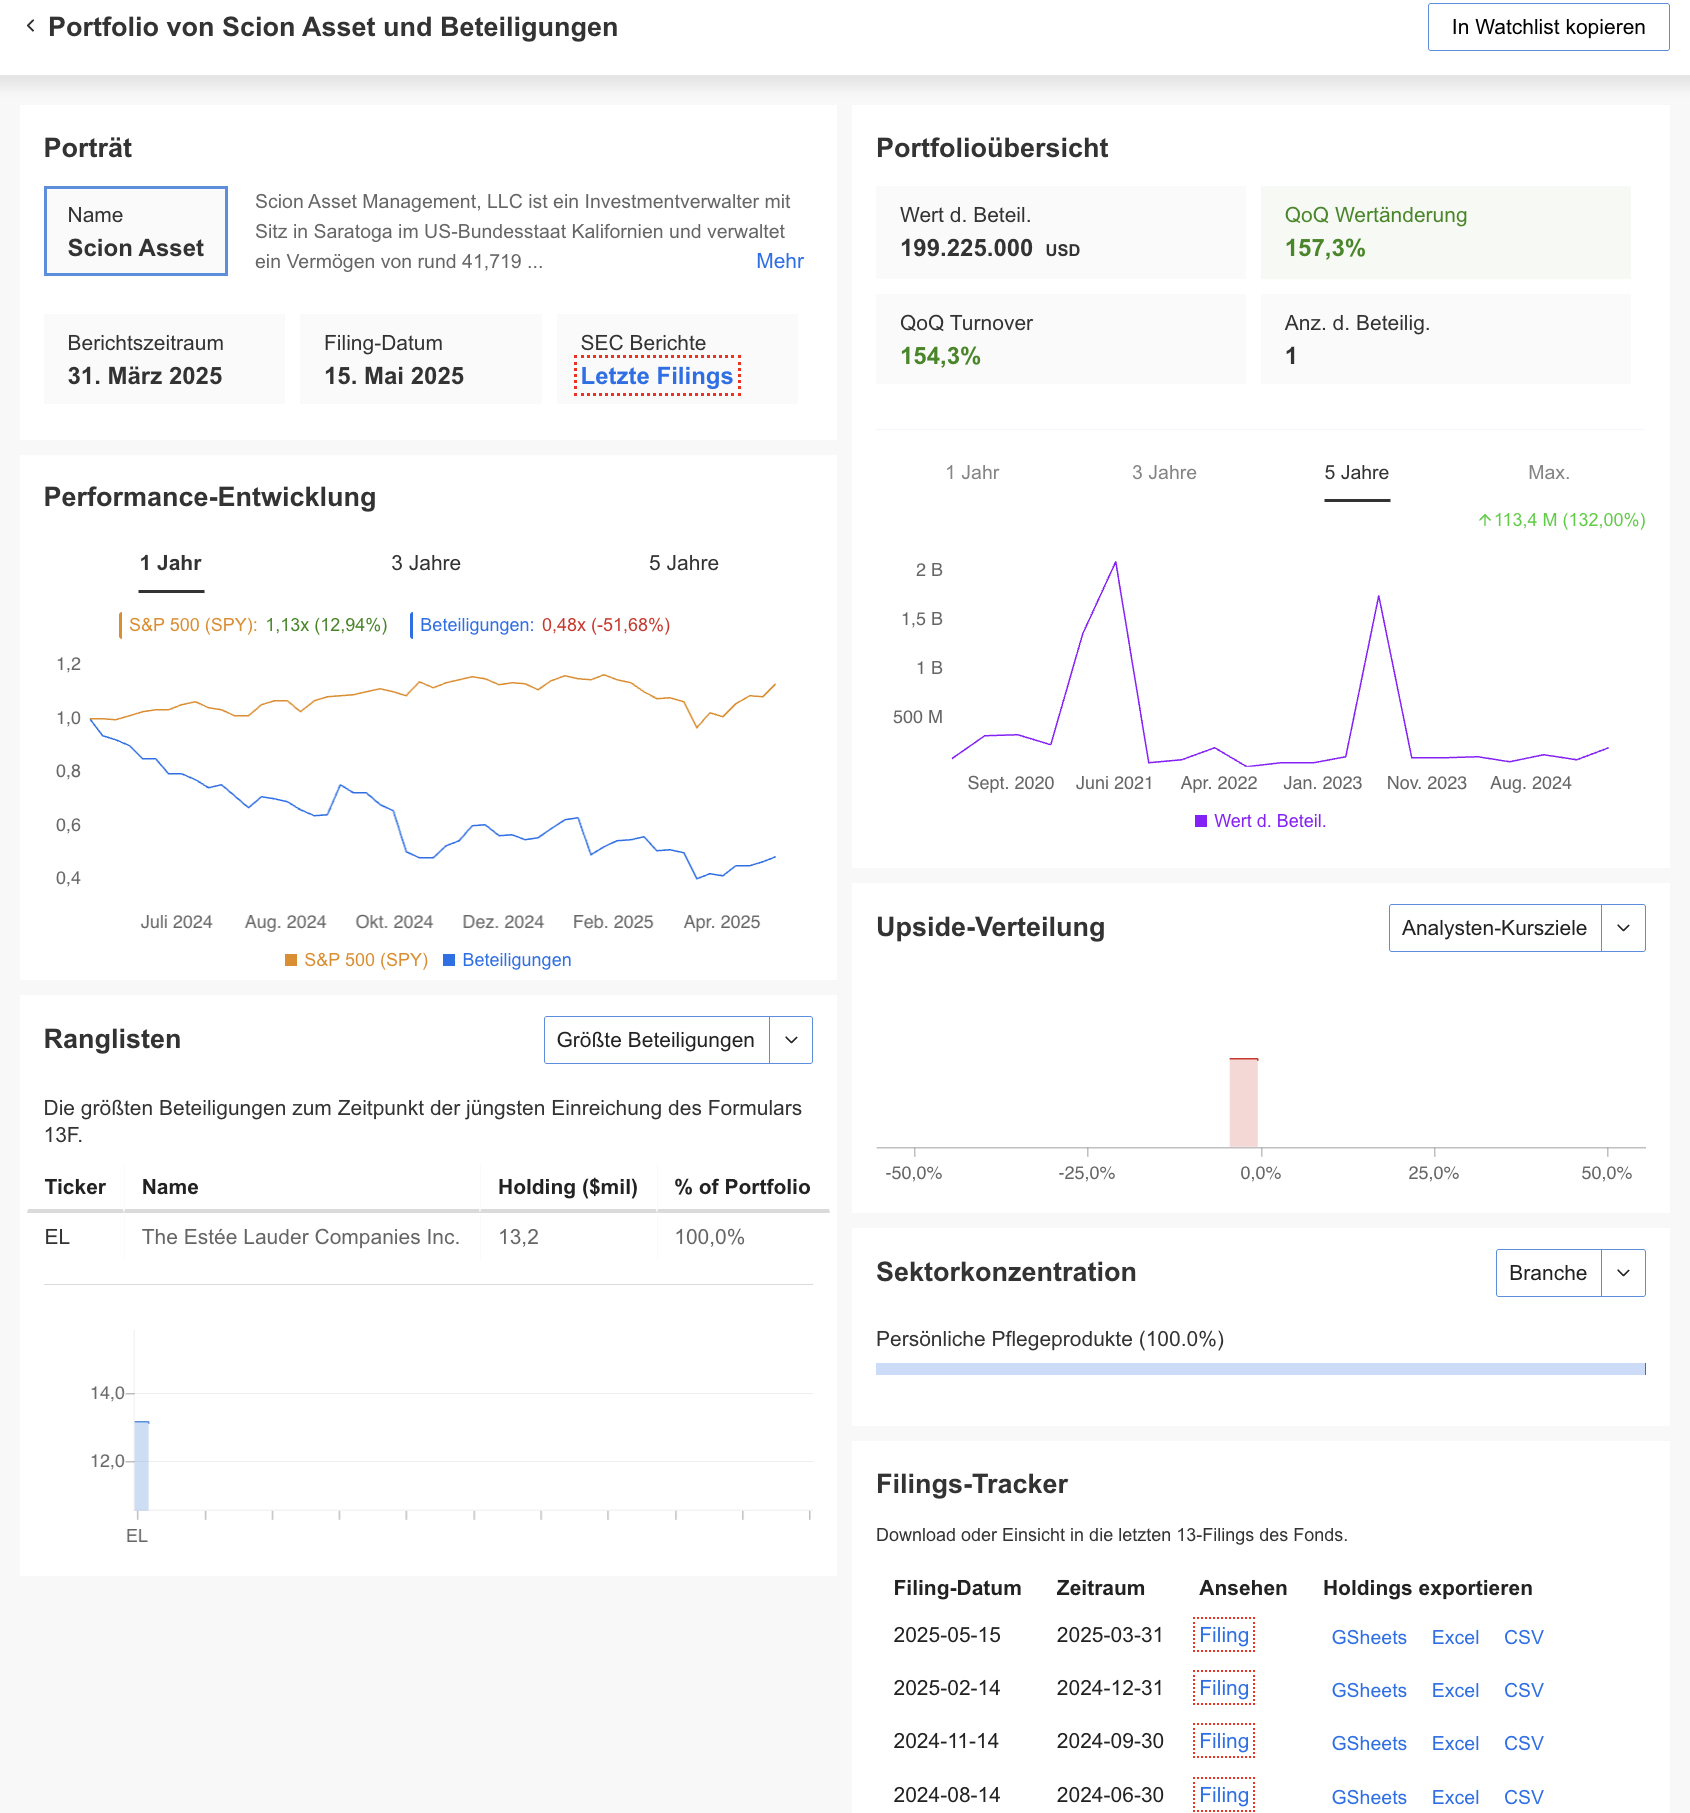1690x1813 pixels.
Task: Go back using the header chevron
Action: point(31,26)
